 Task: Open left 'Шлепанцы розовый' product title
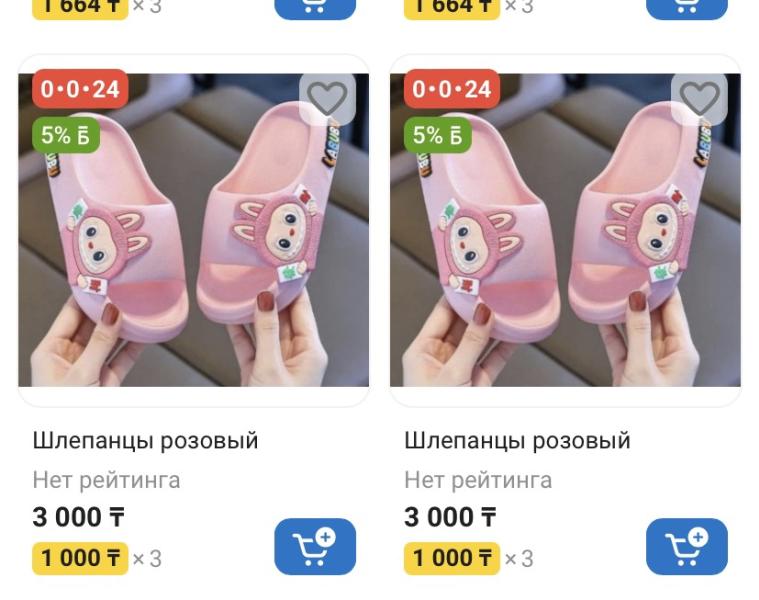(x=145, y=441)
